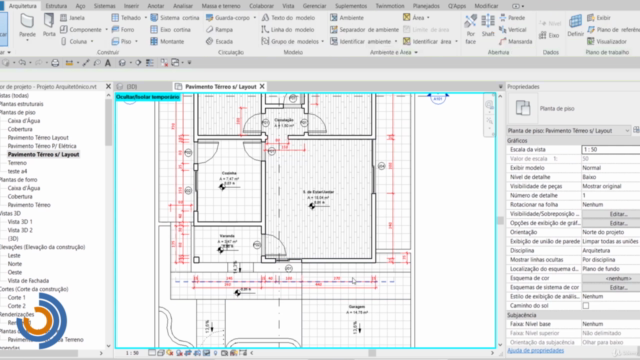Click Editar for Esquemas de sistema de cor
Viewport: 640px width, 360px height.
(x=618, y=288)
